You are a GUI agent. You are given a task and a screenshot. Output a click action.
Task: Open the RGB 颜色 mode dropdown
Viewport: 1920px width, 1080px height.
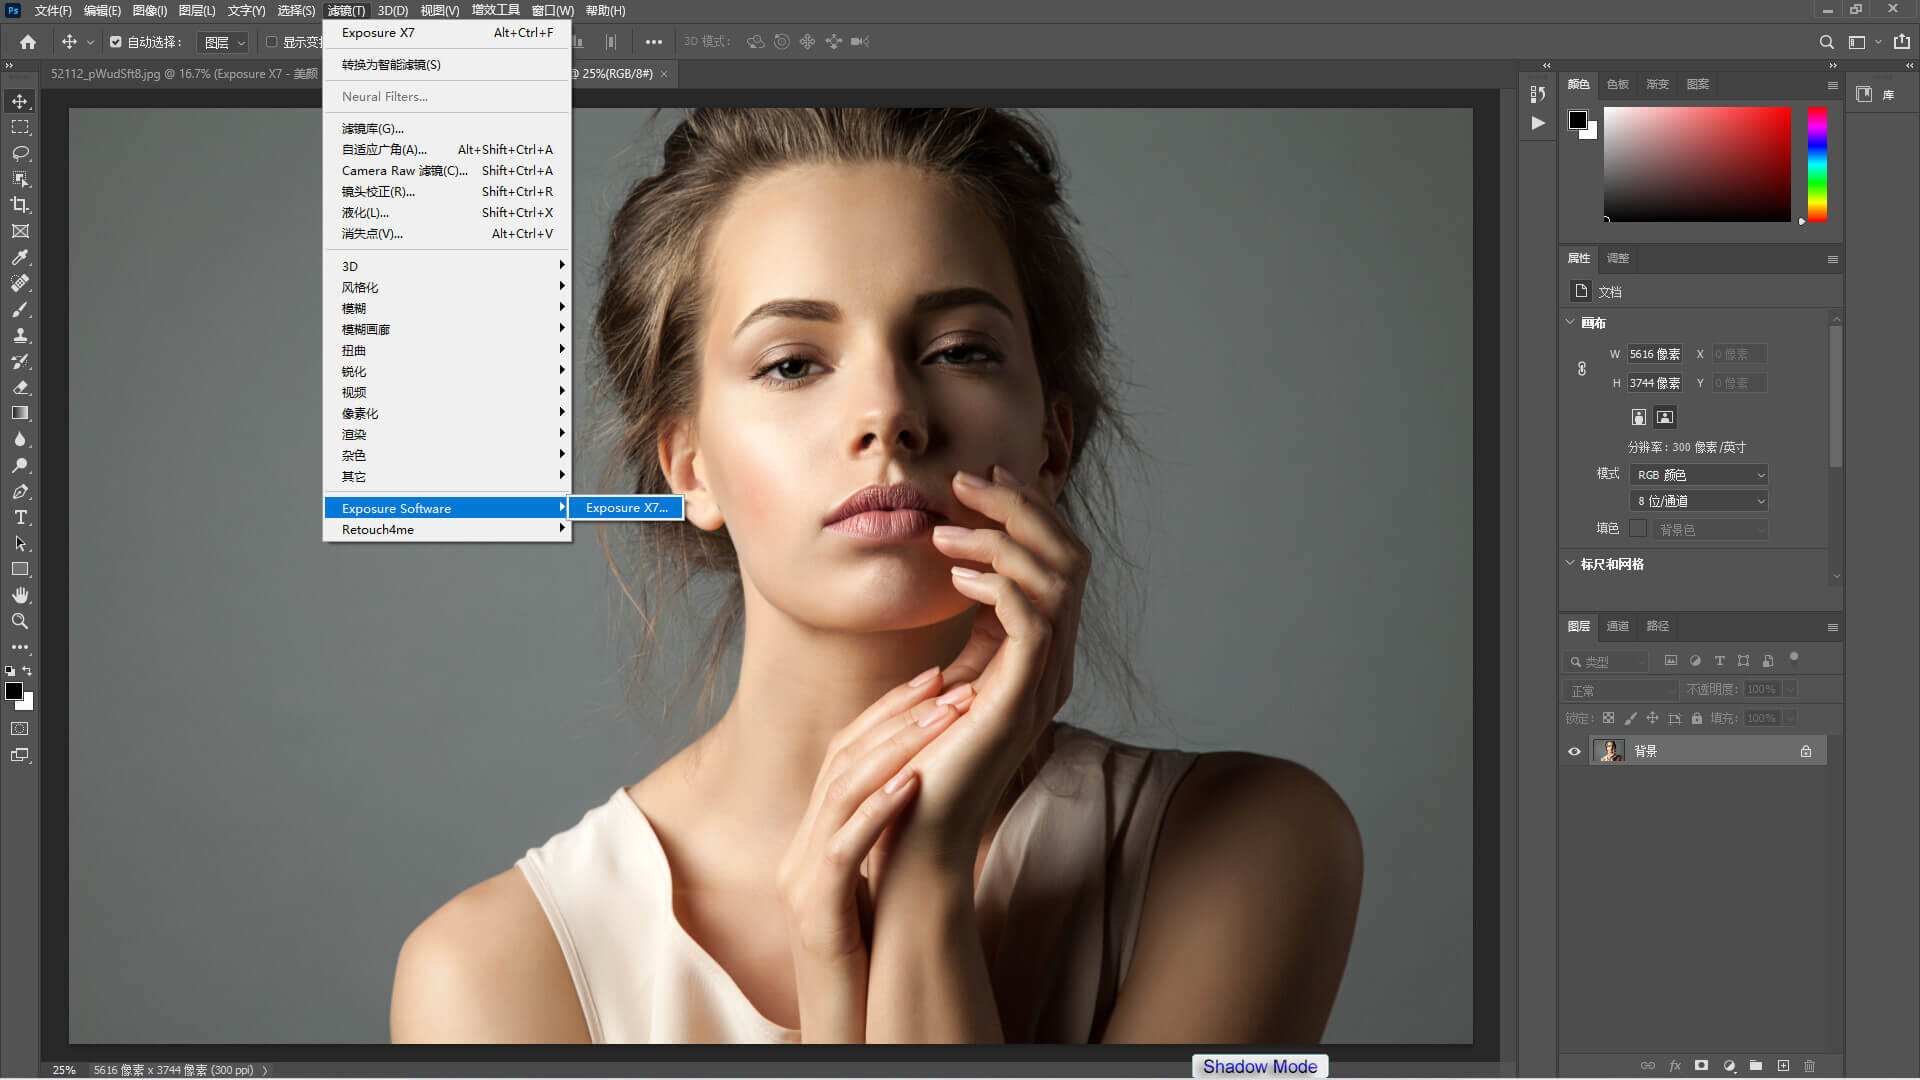click(1700, 475)
